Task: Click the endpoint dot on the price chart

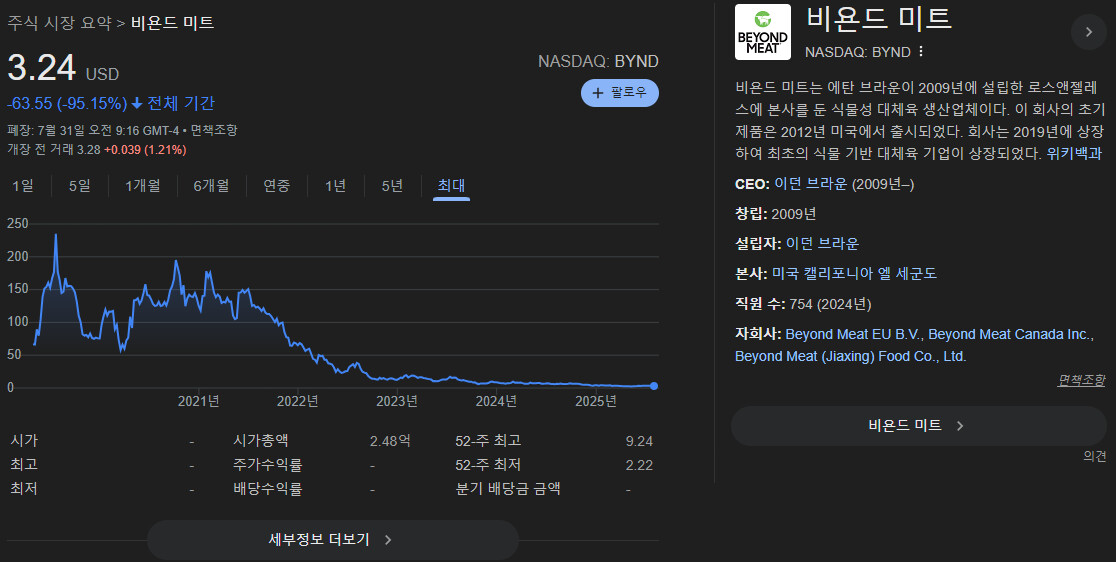Action: pos(654,386)
